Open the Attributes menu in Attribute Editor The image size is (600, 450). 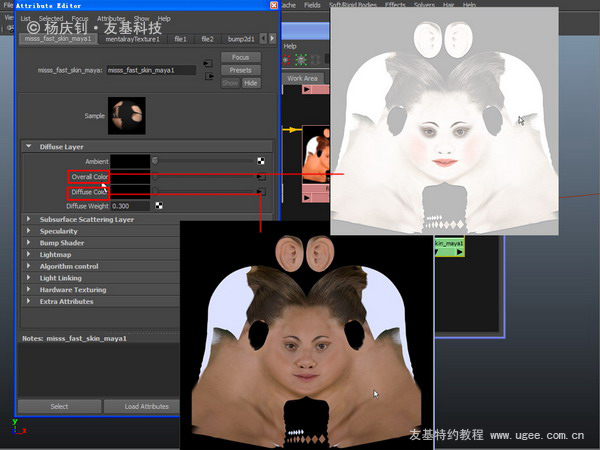pos(111,18)
